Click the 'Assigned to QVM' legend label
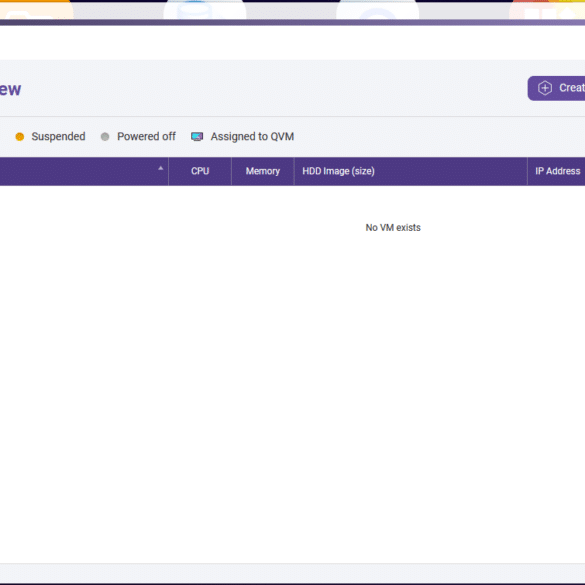585x585 pixels. (252, 137)
